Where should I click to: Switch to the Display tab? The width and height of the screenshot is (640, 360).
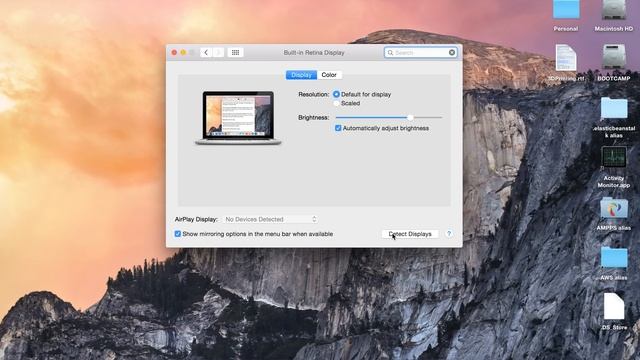[301, 75]
